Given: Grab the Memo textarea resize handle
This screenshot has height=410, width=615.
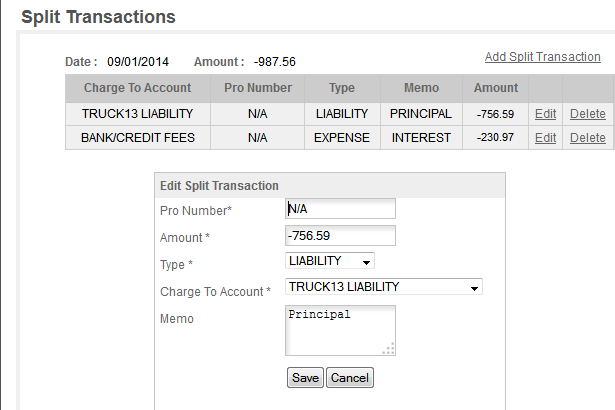Looking at the screenshot, I should 389,349.
